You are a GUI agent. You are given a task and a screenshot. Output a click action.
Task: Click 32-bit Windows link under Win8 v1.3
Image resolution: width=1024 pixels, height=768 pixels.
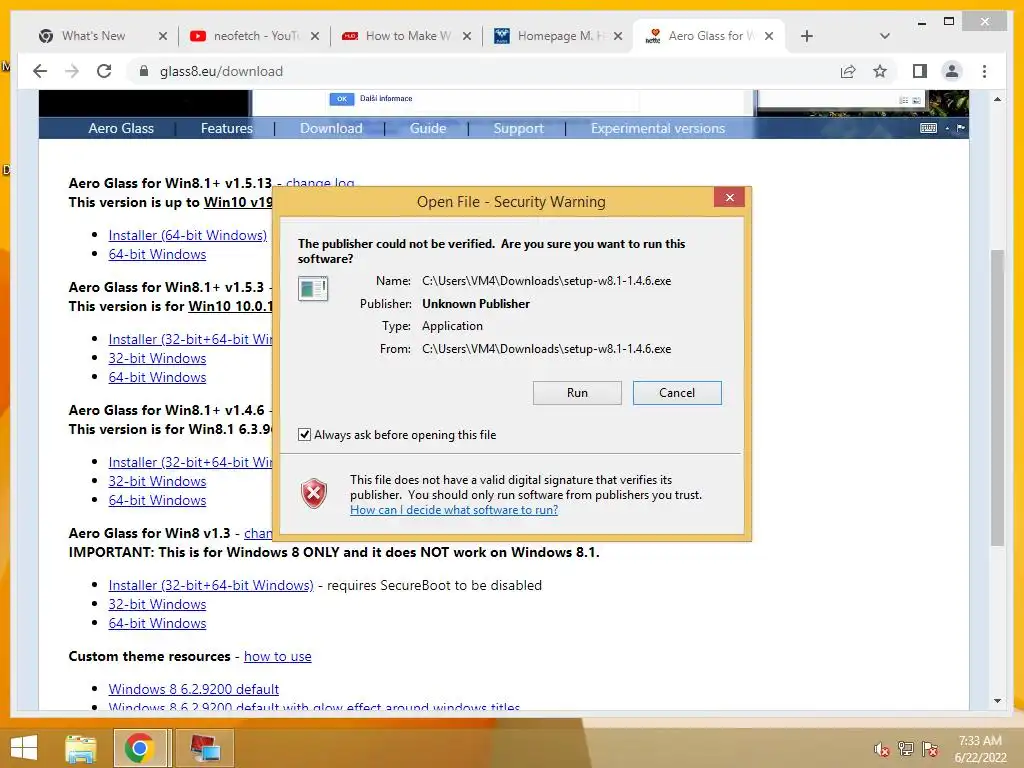tap(157, 604)
